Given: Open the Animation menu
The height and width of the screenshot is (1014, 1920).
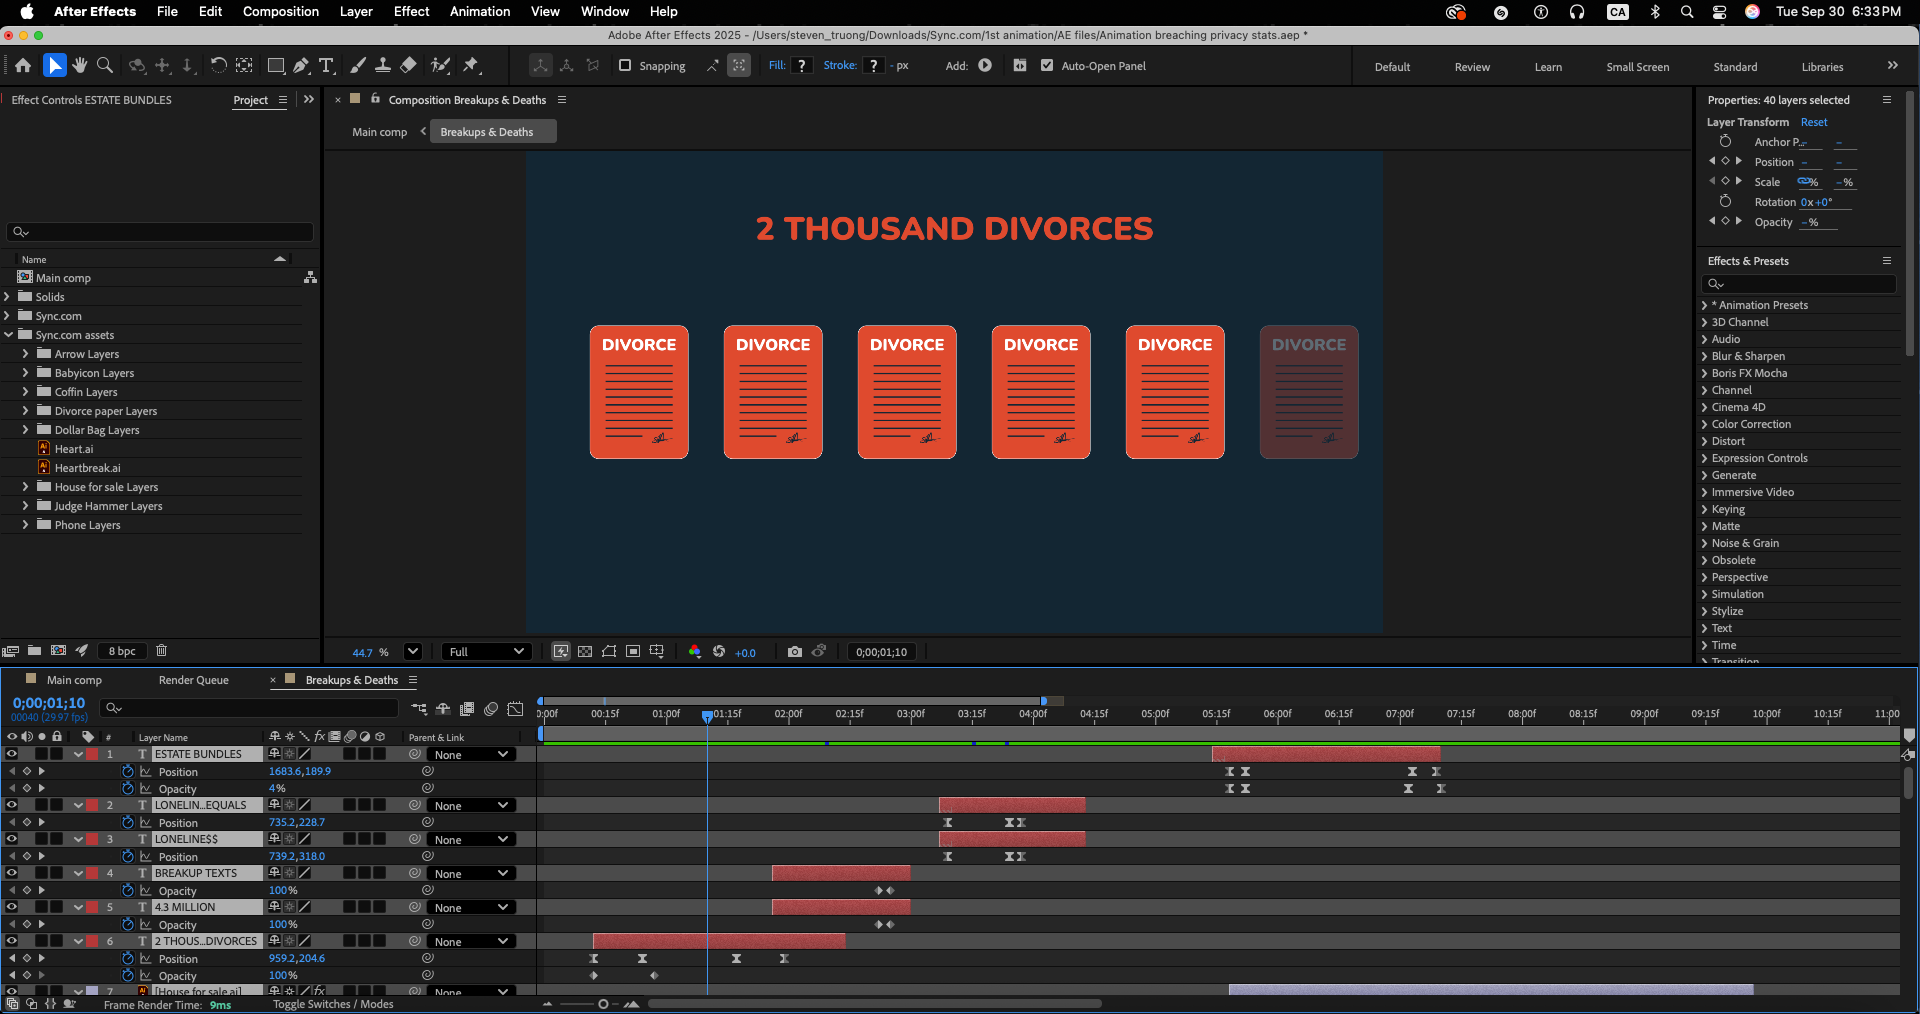Looking at the screenshot, I should 480,11.
